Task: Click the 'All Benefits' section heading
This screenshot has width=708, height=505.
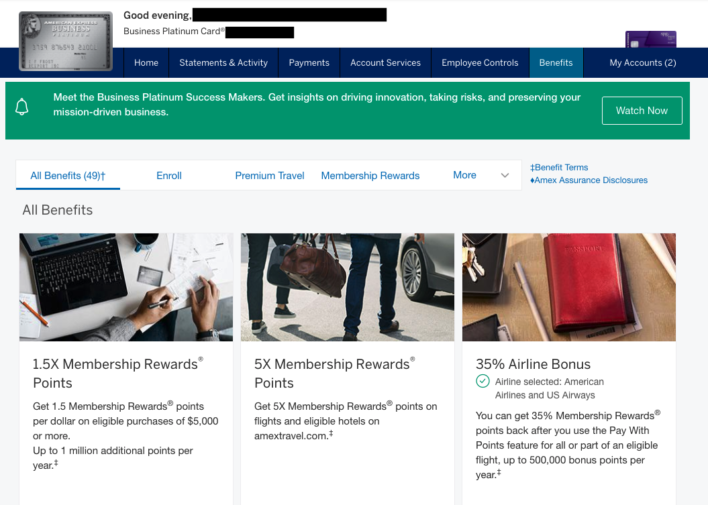Action: 57,210
